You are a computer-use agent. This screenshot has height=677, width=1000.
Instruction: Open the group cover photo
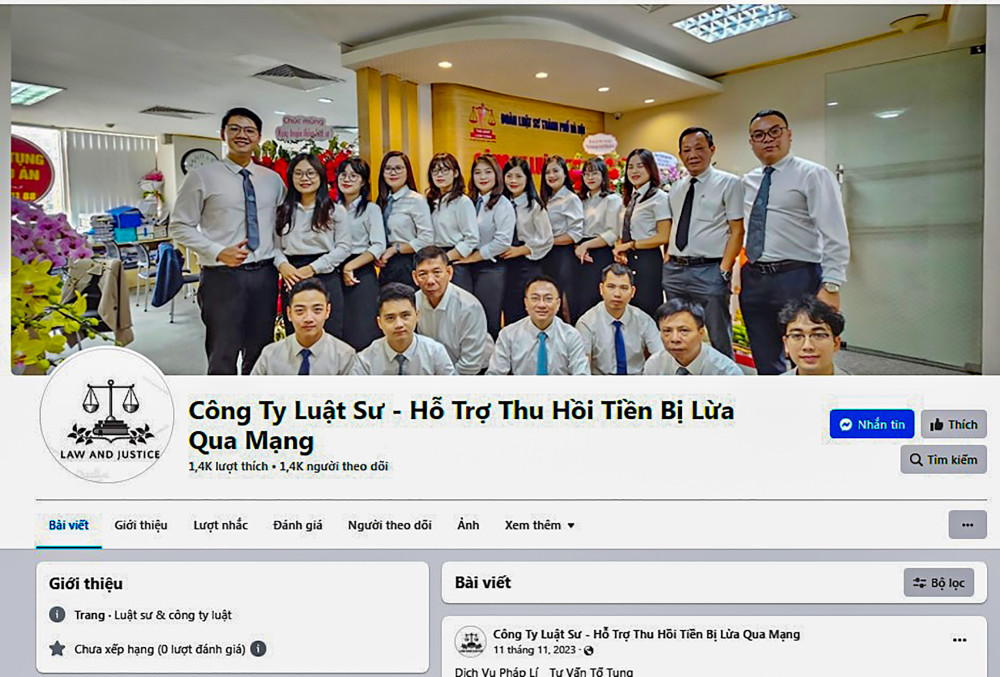pyautogui.click(x=498, y=190)
